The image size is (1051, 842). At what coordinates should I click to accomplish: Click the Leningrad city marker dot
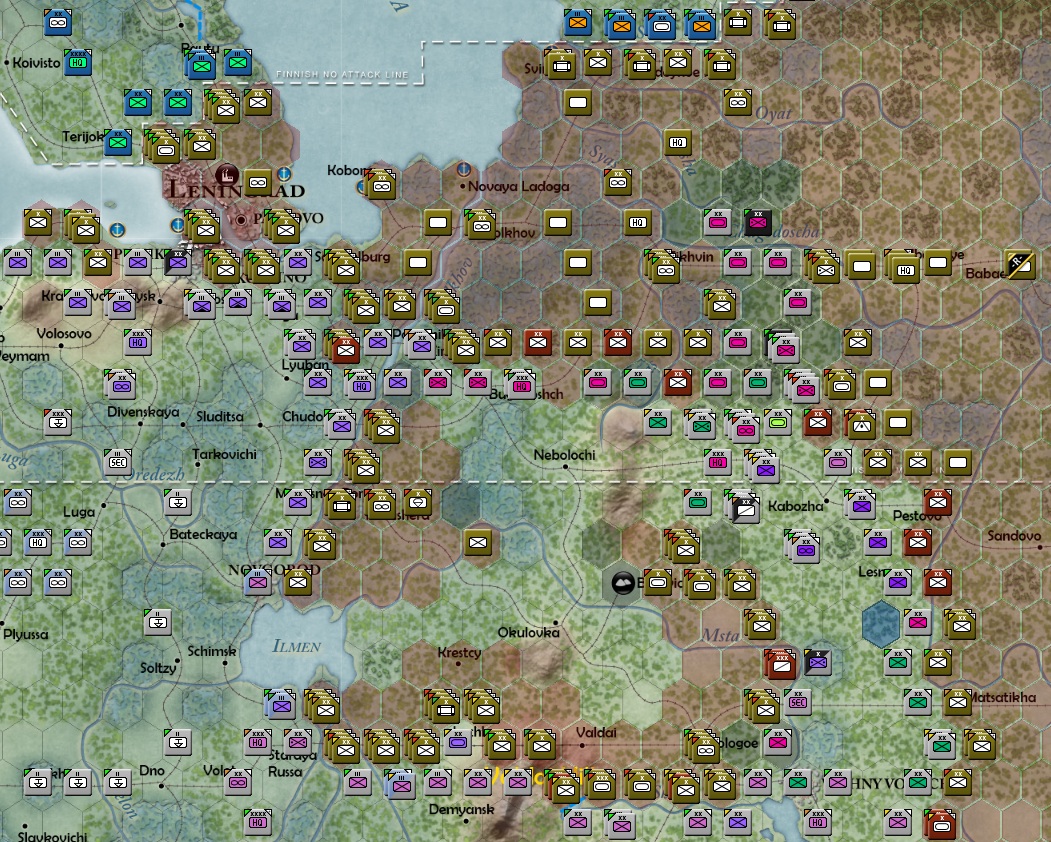coord(241,220)
